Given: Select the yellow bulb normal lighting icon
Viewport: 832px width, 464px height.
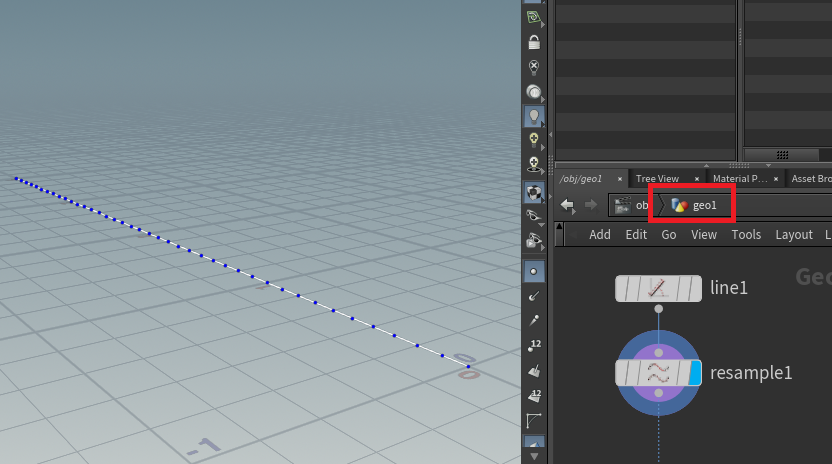Looking at the screenshot, I should 534,140.
